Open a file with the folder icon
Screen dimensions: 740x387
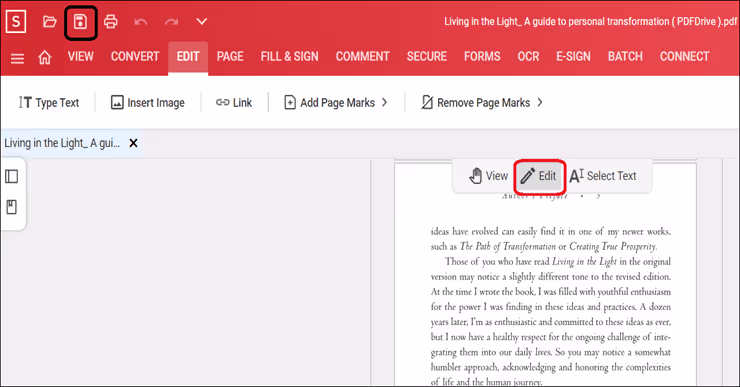click(50, 22)
